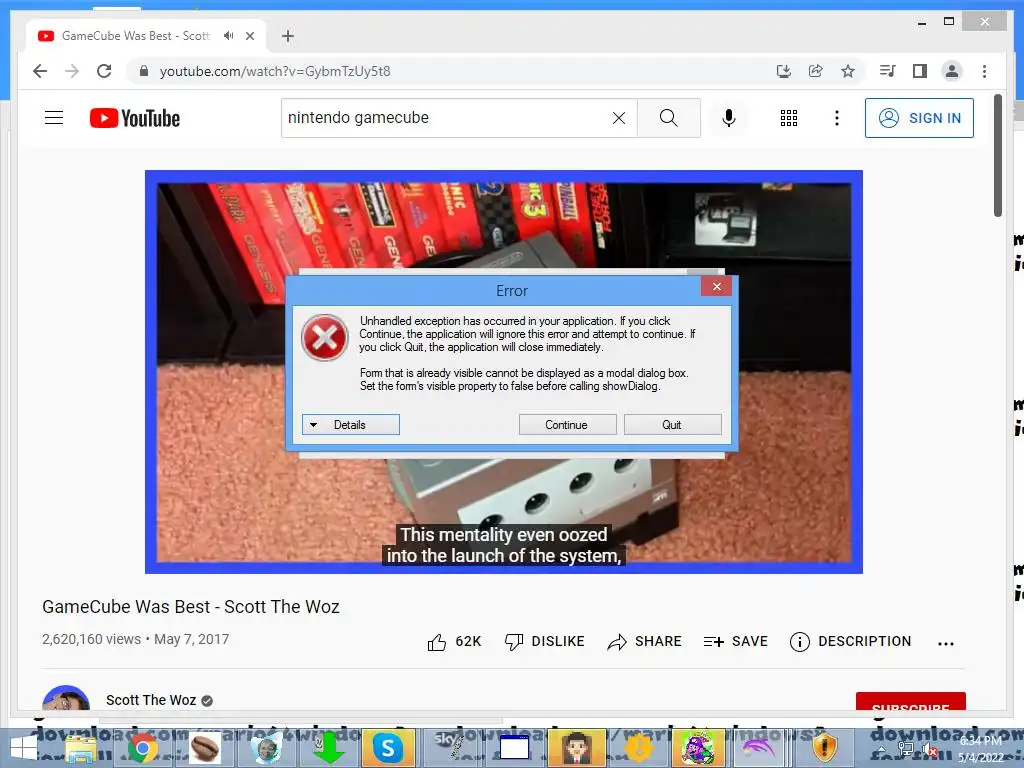Screen dimensions: 1024x768
Task: Close the Error dialog with red X
Action: [x=716, y=286]
